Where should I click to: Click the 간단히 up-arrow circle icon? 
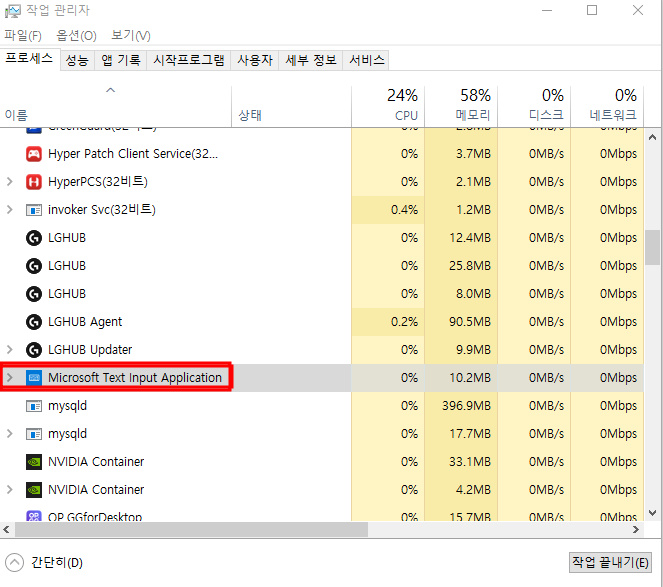(14, 562)
